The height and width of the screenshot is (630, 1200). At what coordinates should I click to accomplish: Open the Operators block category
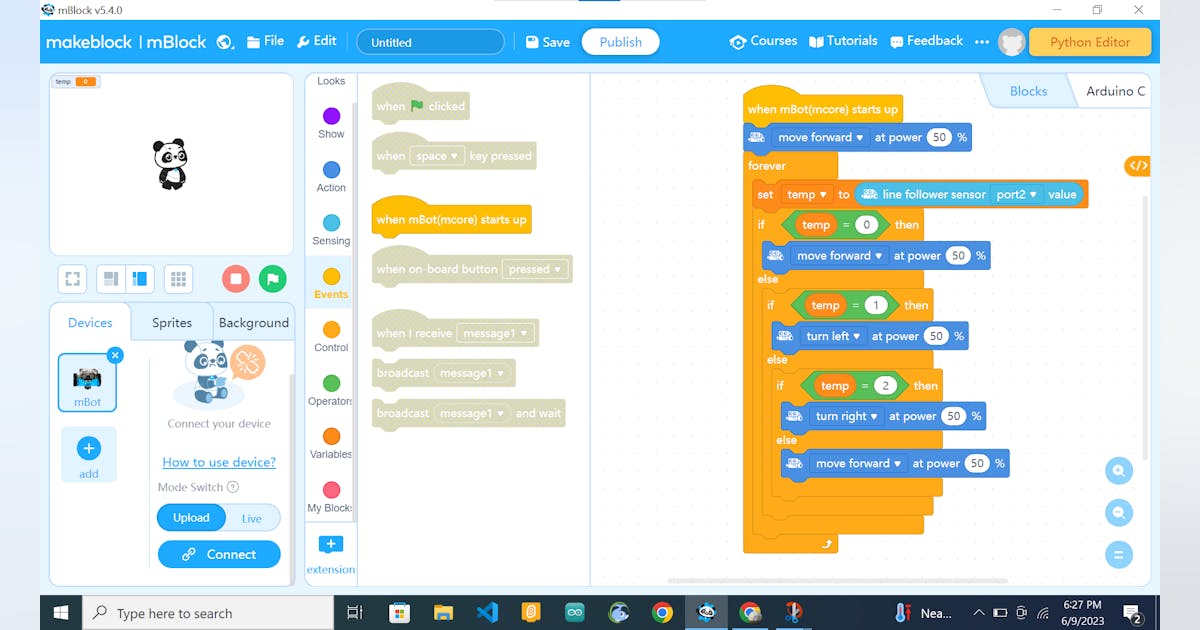[x=329, y=393]
